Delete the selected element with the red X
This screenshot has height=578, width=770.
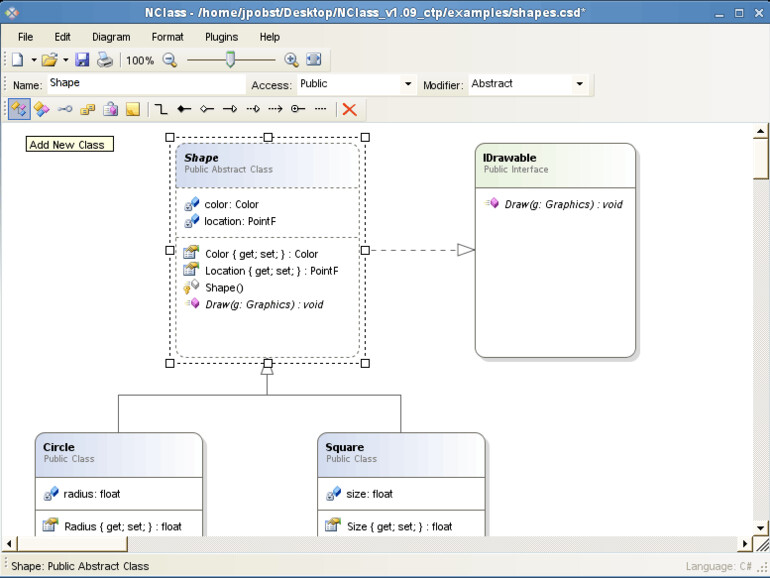click(349, 109)
